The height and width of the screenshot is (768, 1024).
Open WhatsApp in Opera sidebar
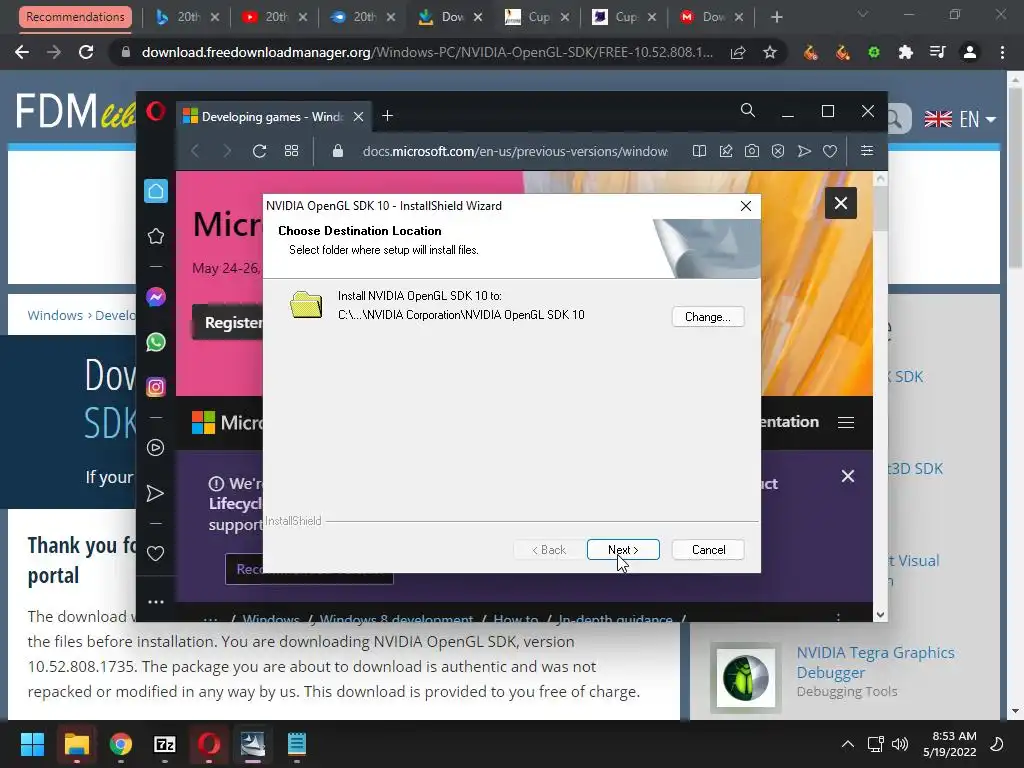[x=155, y=342]
